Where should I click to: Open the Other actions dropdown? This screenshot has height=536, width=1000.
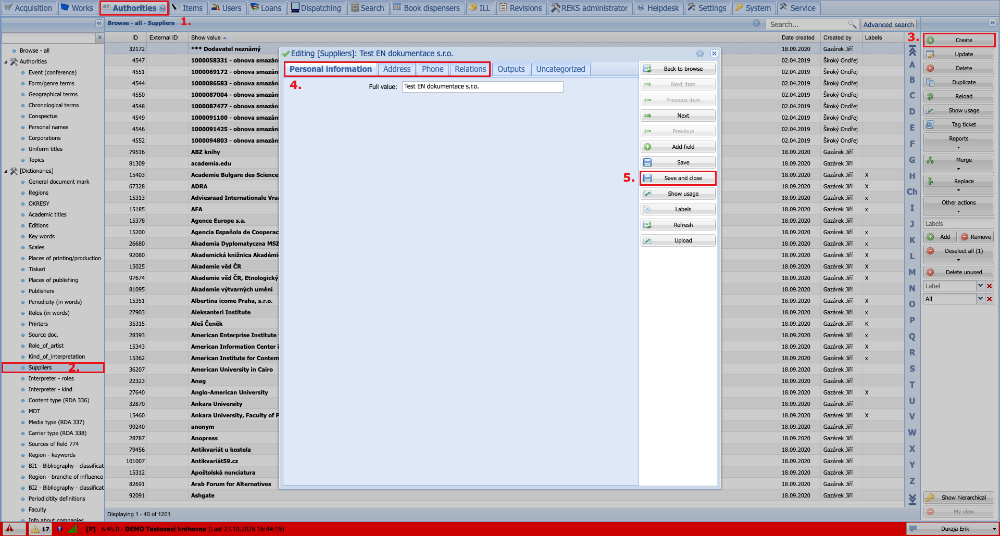click(x=958, y=205)
